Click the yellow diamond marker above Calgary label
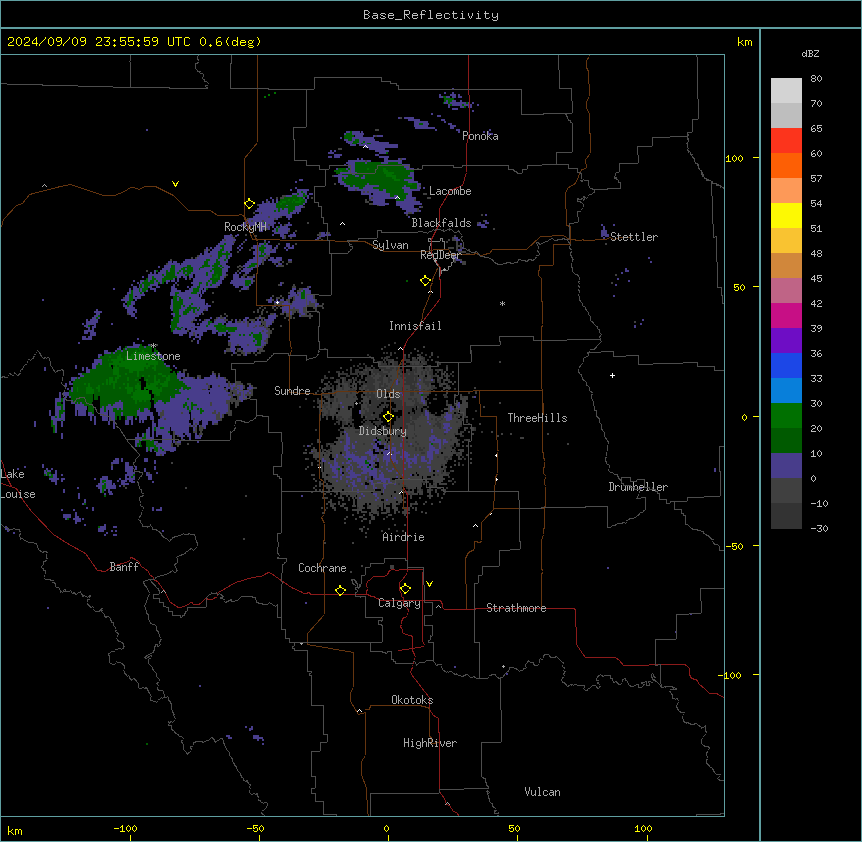Image resolution: width=862 pixels, height=842 pixels. [x=405, y=589]
